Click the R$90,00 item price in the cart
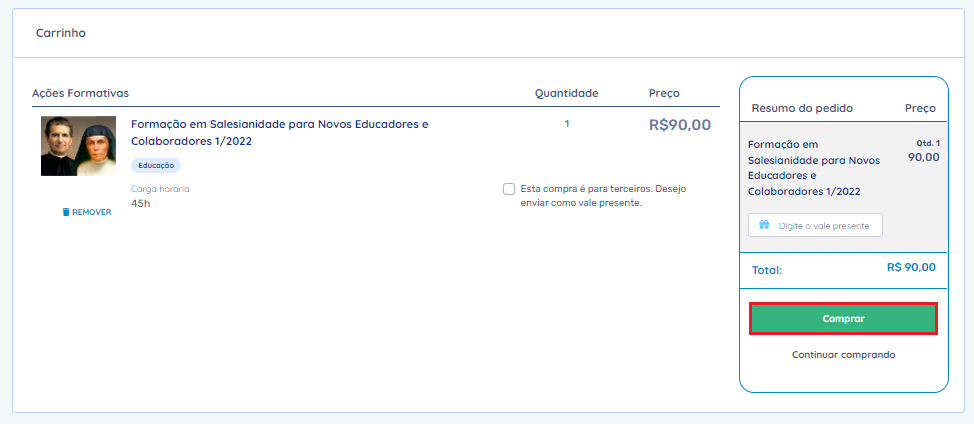The width and height of the screenshot is (974, 424). [680, 125]
